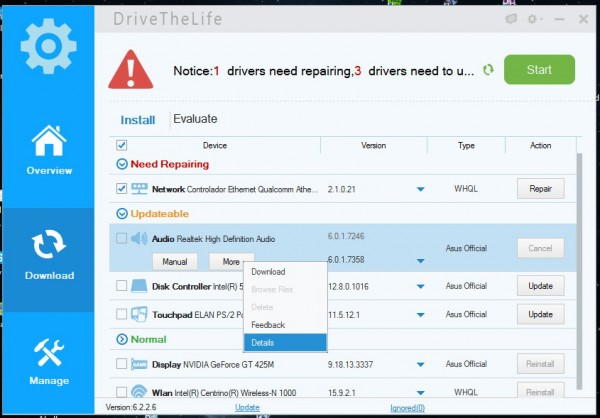600x418 pixels.
Task: Open the Update link in status bar
Action: tap(247, 408)
